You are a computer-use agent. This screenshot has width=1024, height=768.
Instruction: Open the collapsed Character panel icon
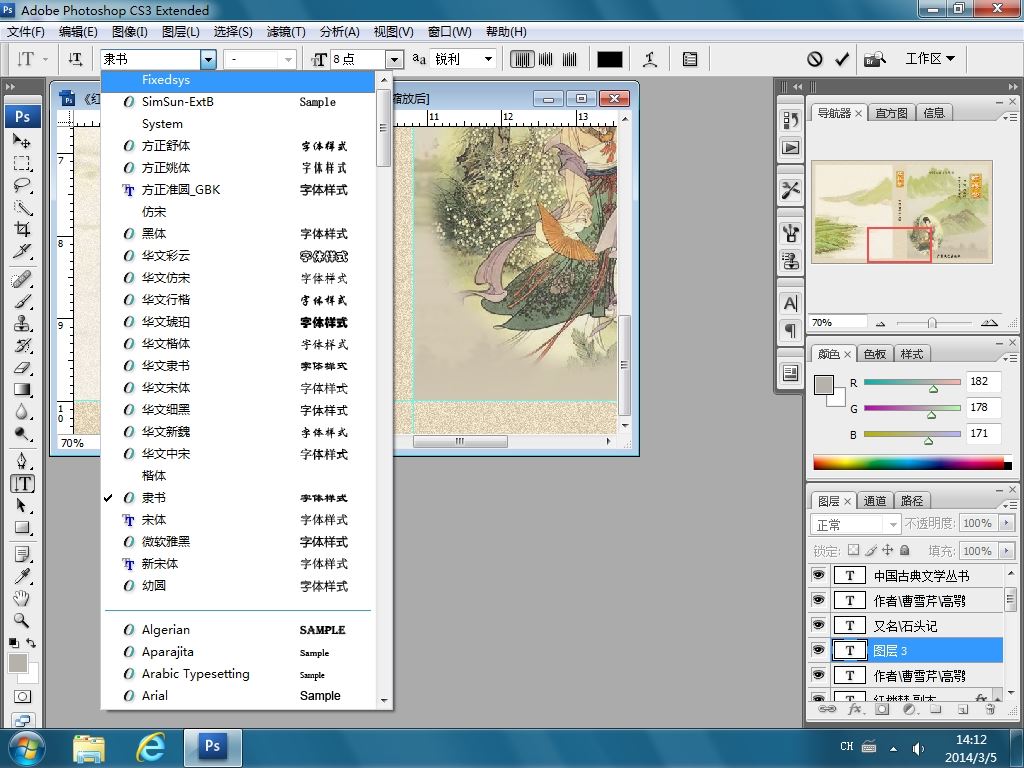coord(790,303)
